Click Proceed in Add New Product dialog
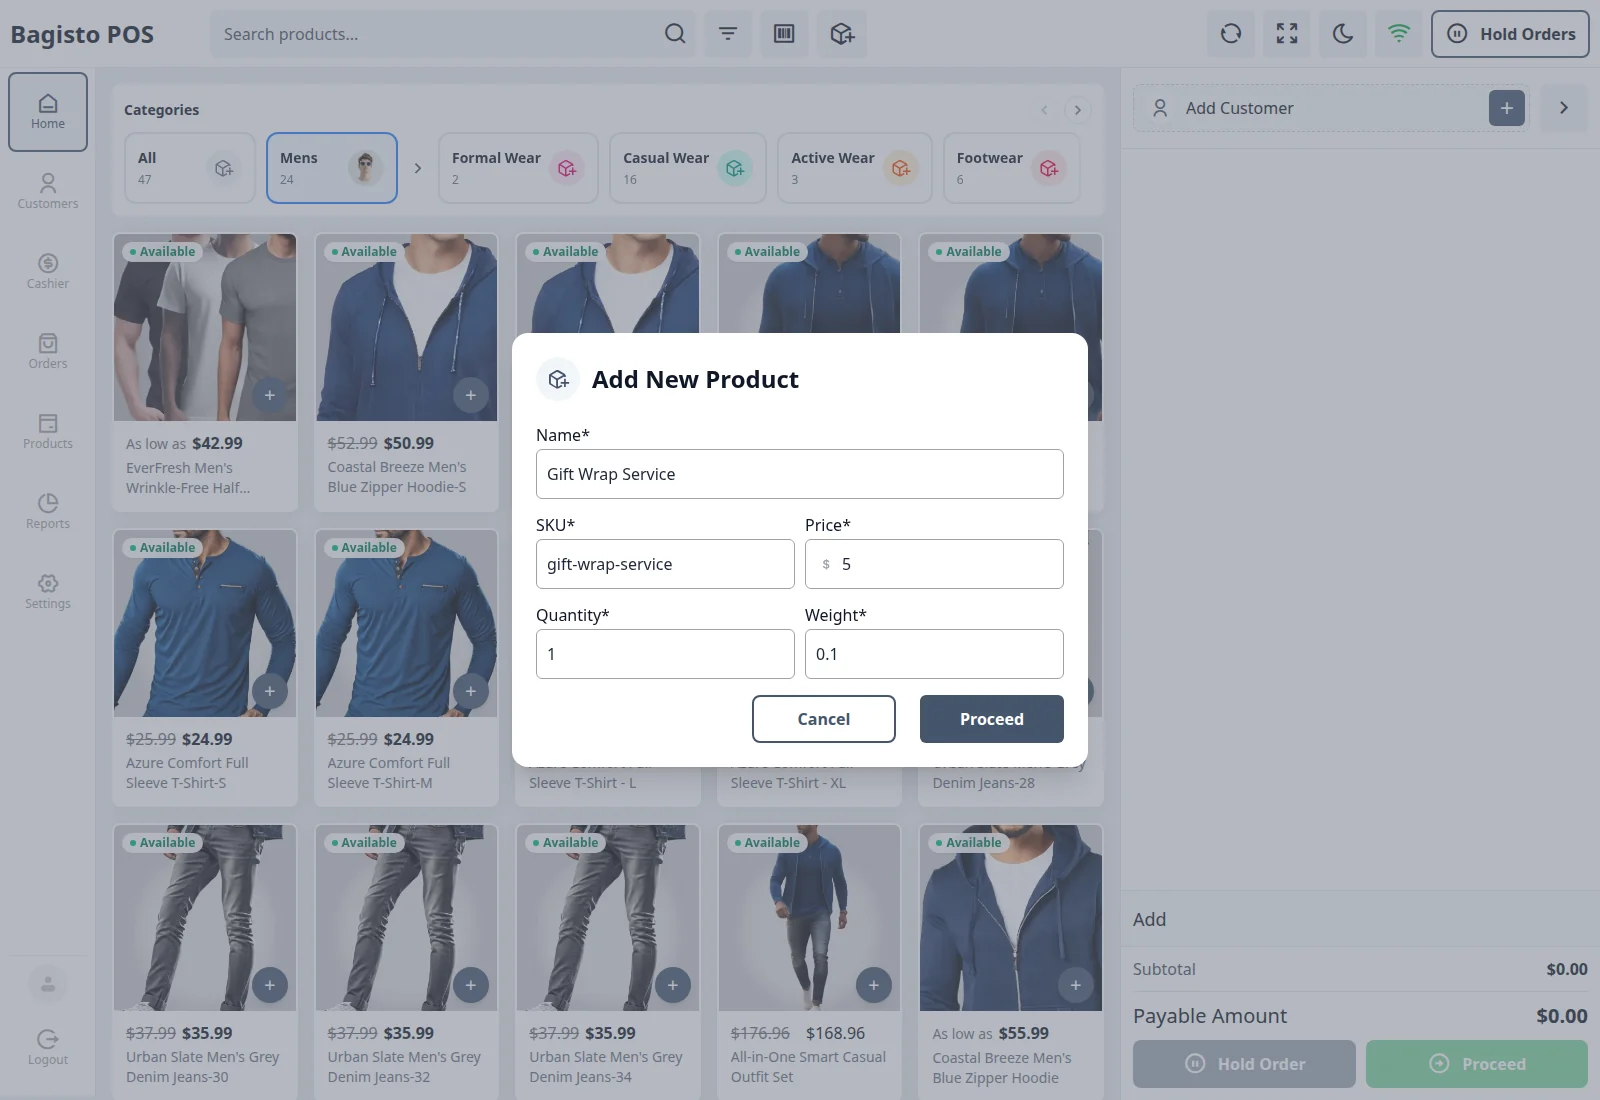 pos(992,719)
